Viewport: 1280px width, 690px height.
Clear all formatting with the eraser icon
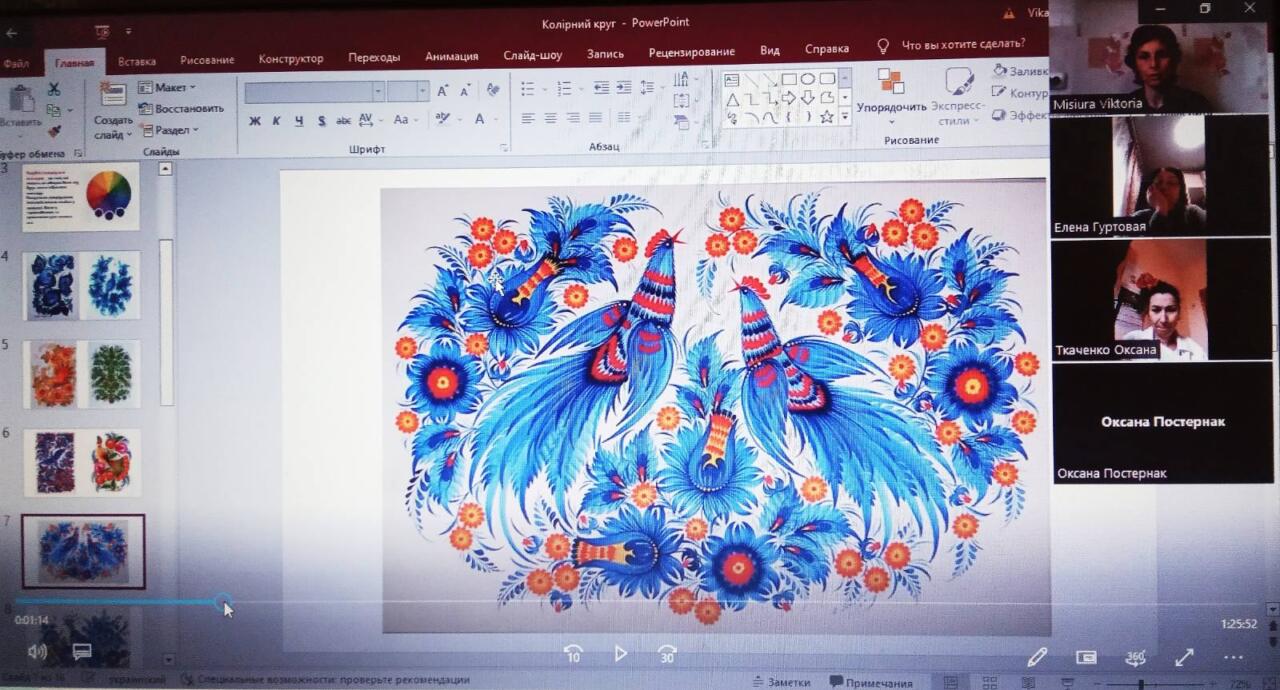point(492,90)
